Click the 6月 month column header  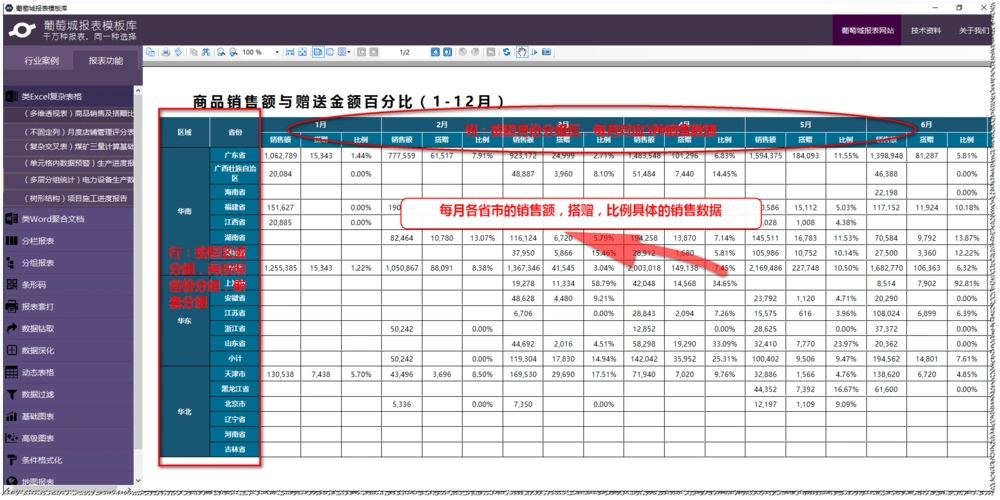click(927, 124)
